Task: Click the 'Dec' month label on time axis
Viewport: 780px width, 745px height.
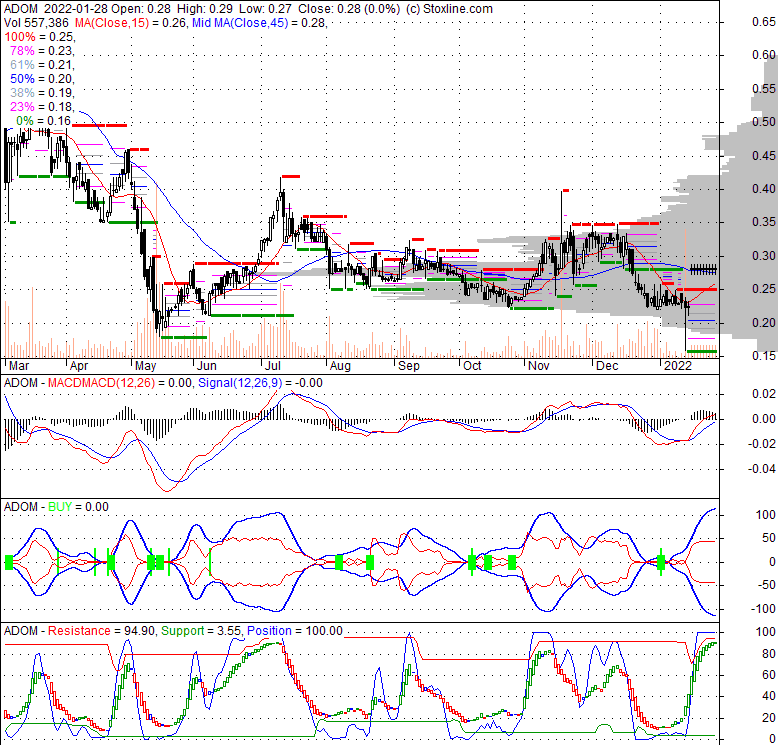Action: [607, 366]
